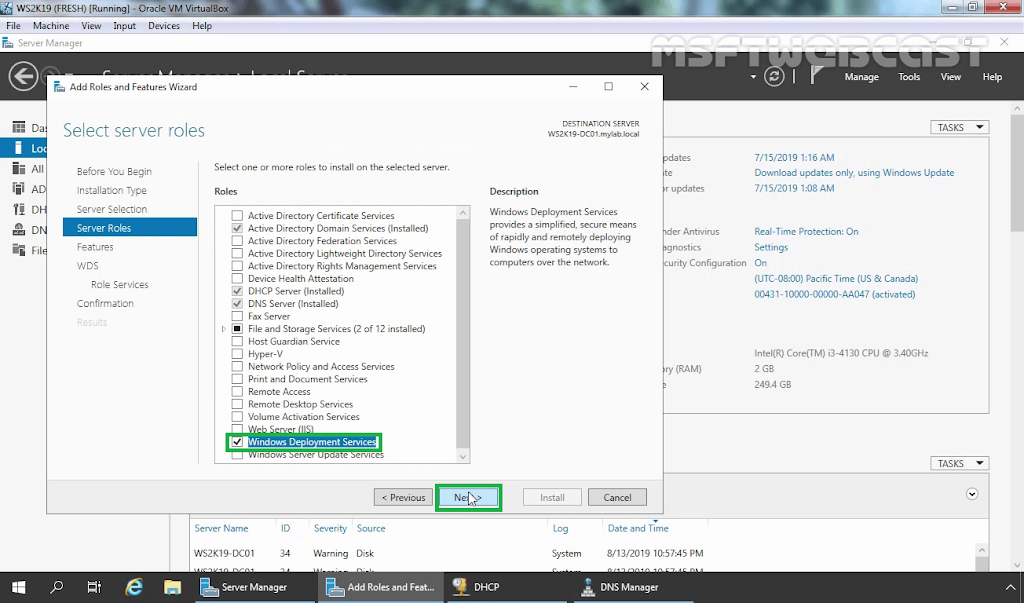Select the Local Server icon in the sidebar
The height and width of the screenshot is (603, 1024).
(x=19, y=148)
